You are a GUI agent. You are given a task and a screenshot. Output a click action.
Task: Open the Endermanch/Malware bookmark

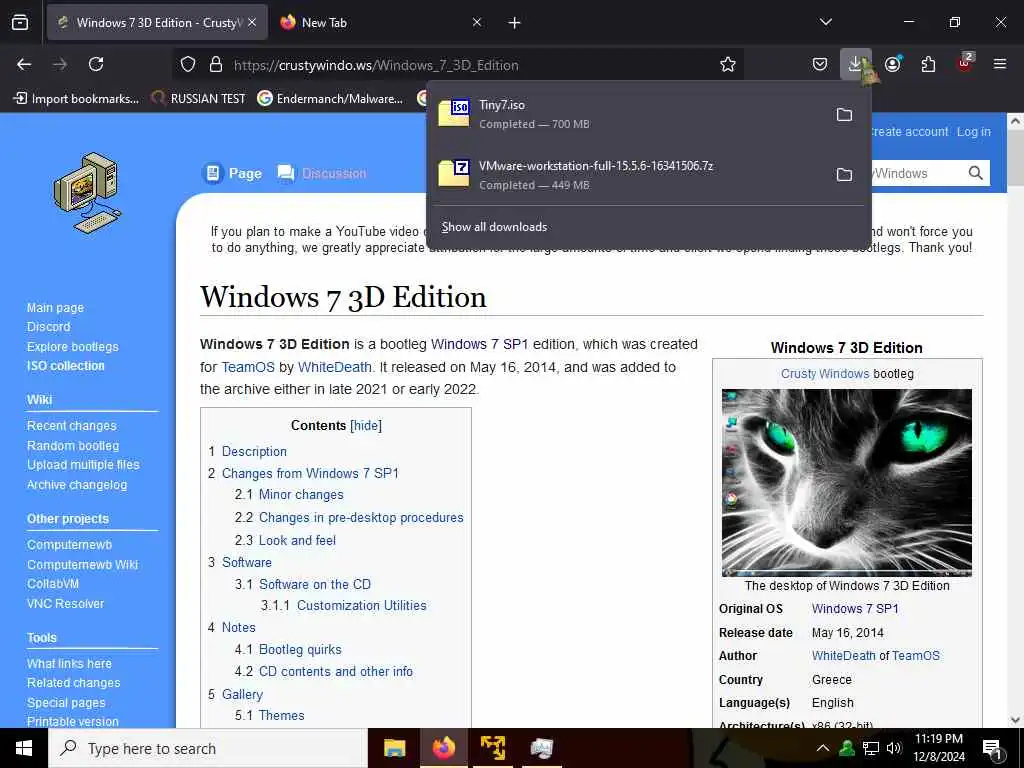click(x=330, y=99)
